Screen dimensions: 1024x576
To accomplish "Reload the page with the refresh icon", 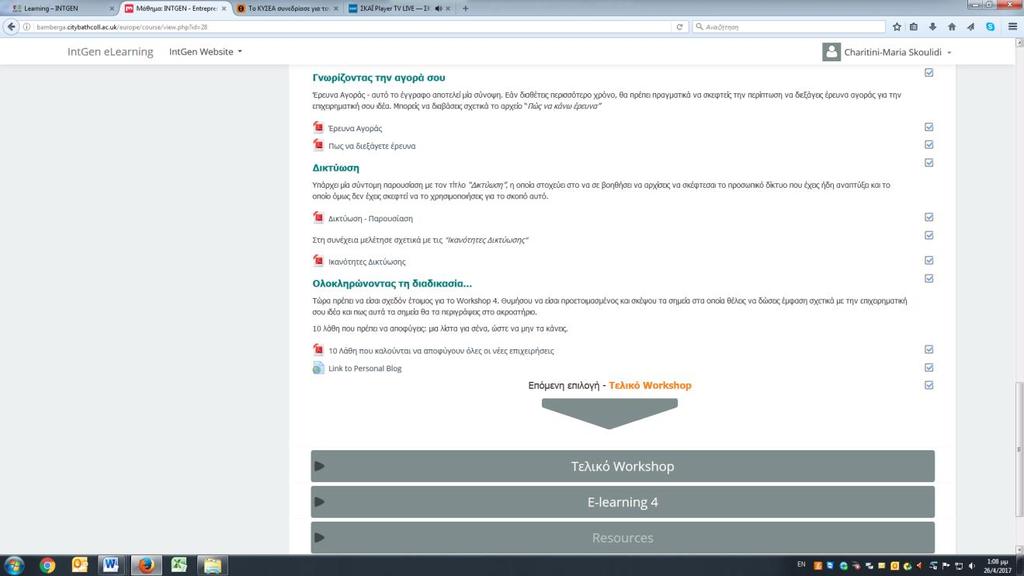I will click(679, 27).
